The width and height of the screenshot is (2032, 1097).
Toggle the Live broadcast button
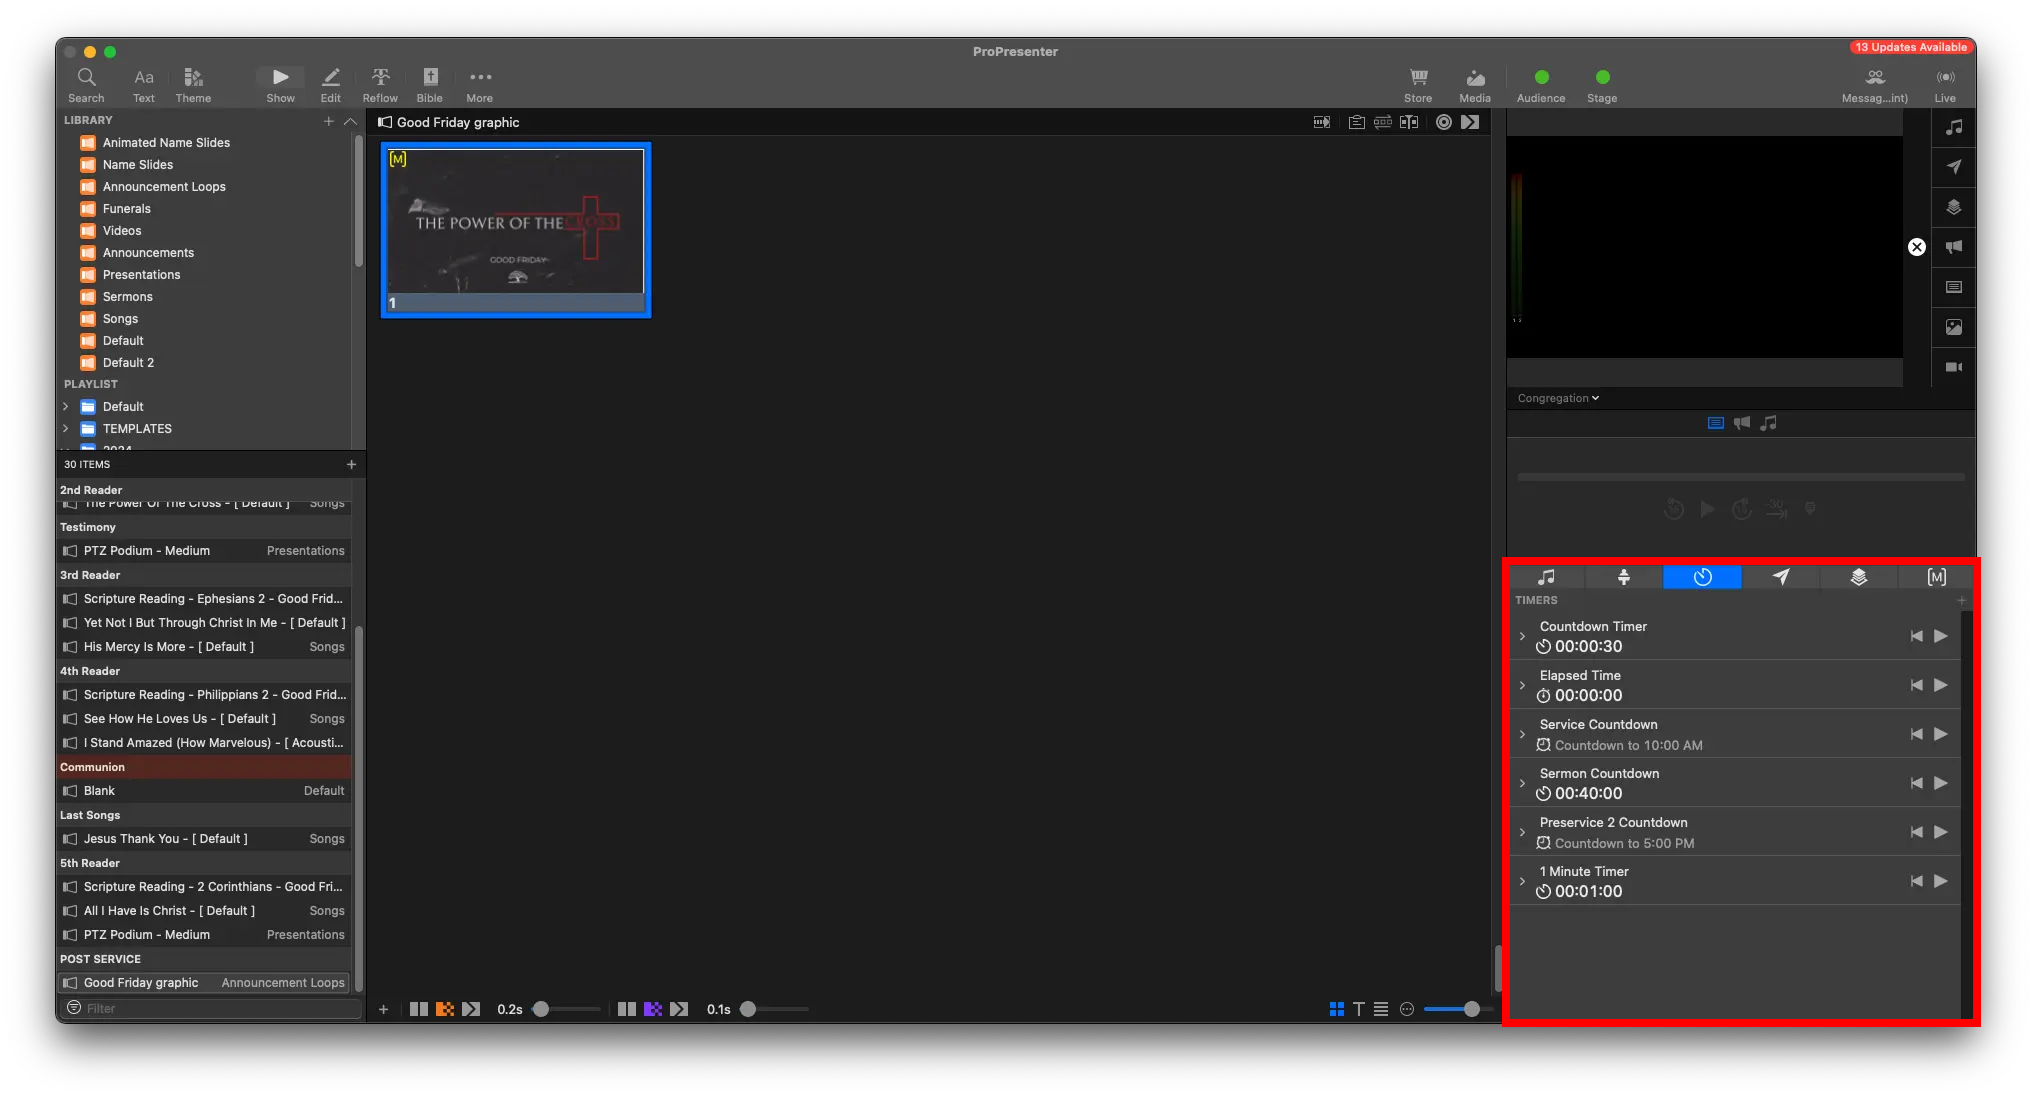1944,78
